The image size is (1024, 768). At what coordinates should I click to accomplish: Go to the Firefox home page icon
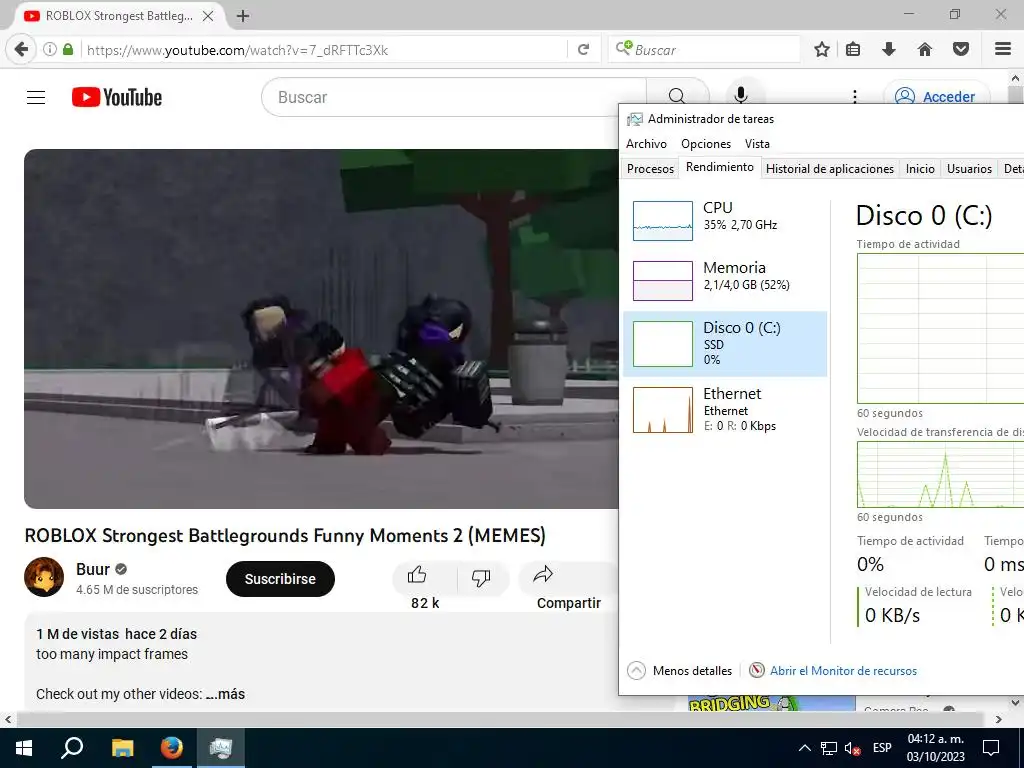tap(925, 50)
